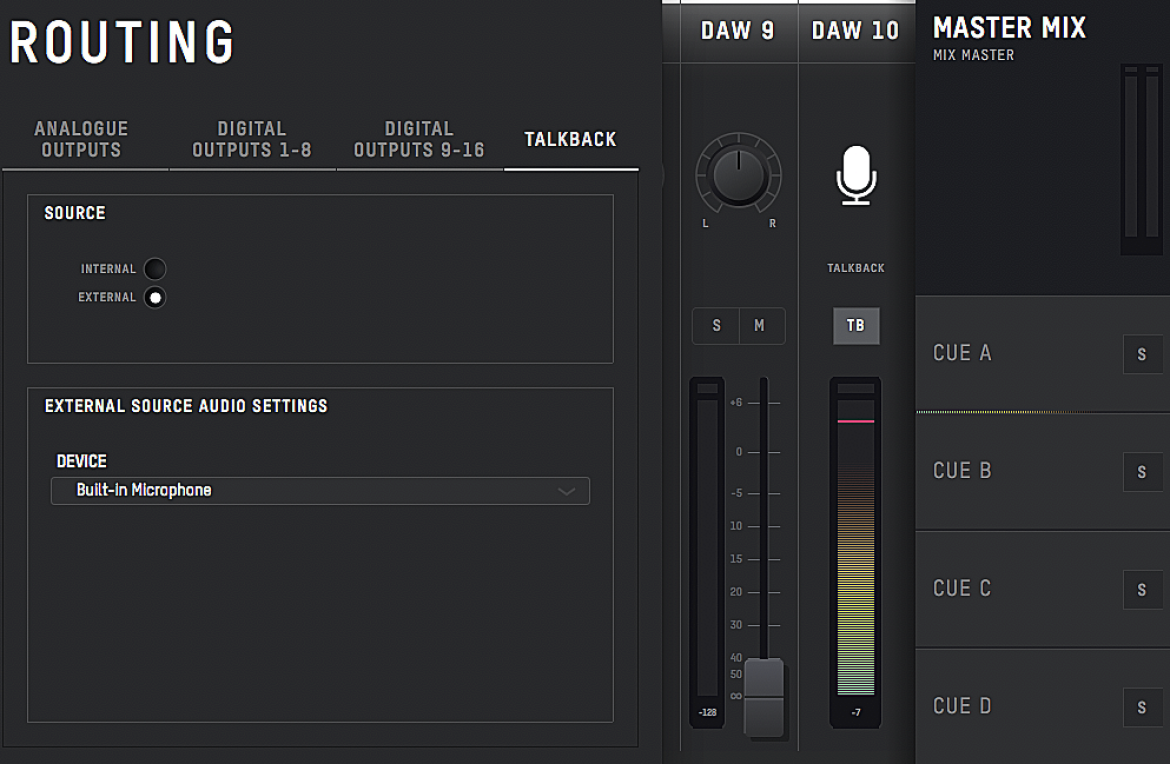Click the Master Mix stereo output meter
Viewport: 1170px width, 764px height.
(x=1141, y=160)
